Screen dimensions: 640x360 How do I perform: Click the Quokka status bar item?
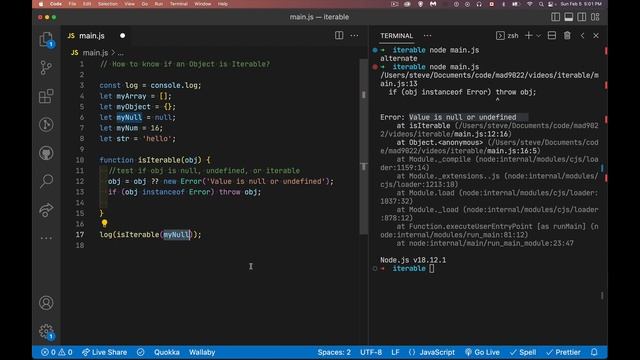(167, 352)
